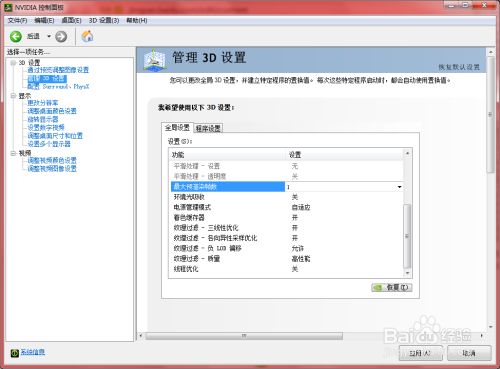
Task: Open 调整桌面尺寸和位置 task
Action: tap(55, 136)
